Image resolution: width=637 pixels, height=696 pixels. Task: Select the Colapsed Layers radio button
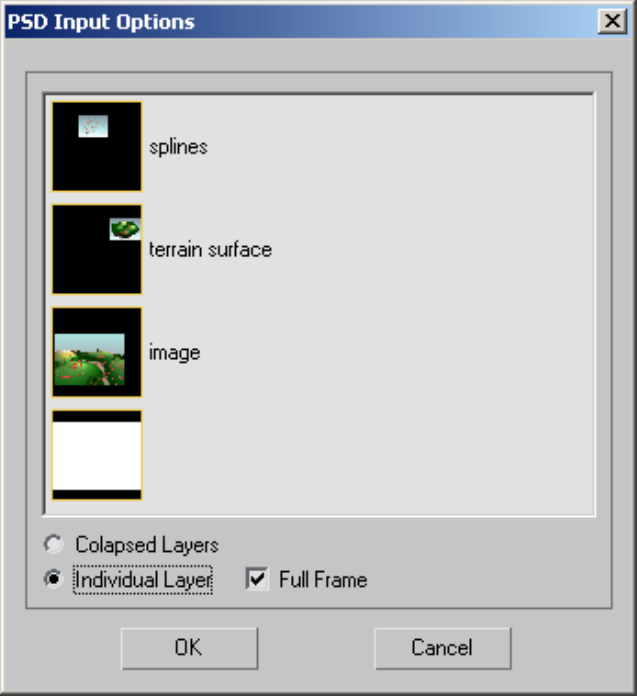(54, 544)
